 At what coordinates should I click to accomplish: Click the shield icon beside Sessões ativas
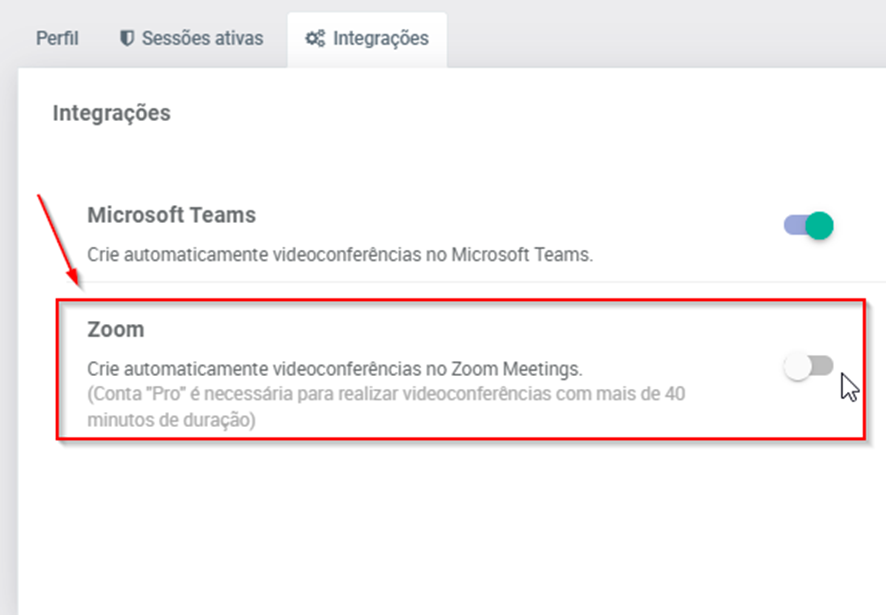(x=127, y=39)
